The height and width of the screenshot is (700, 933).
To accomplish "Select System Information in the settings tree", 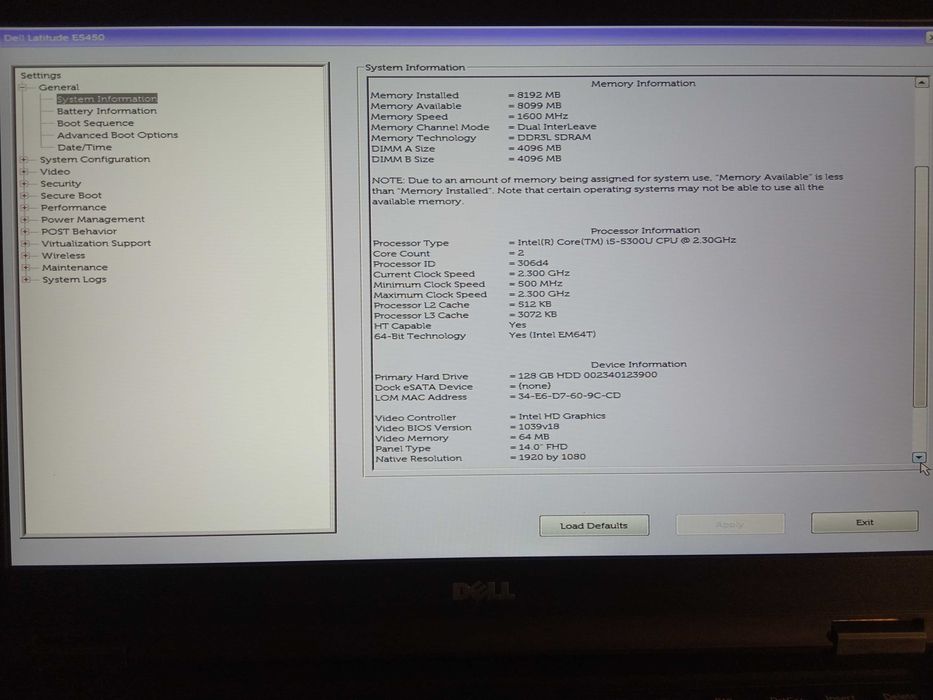I will pyautogui.click(x=107, y=99).
